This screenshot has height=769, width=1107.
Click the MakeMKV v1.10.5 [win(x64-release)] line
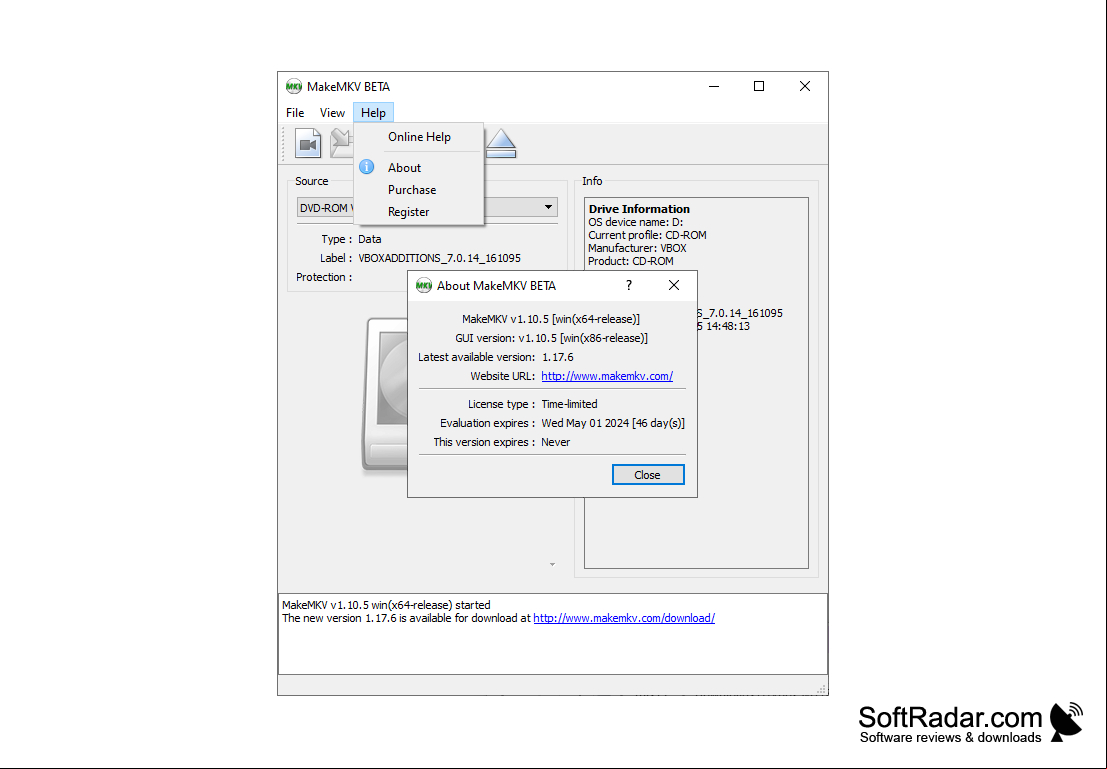[551, 319]
